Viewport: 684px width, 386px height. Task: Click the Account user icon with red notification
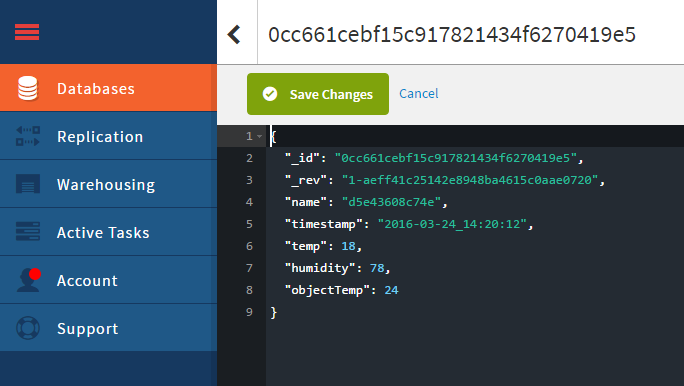click(29, 280)
